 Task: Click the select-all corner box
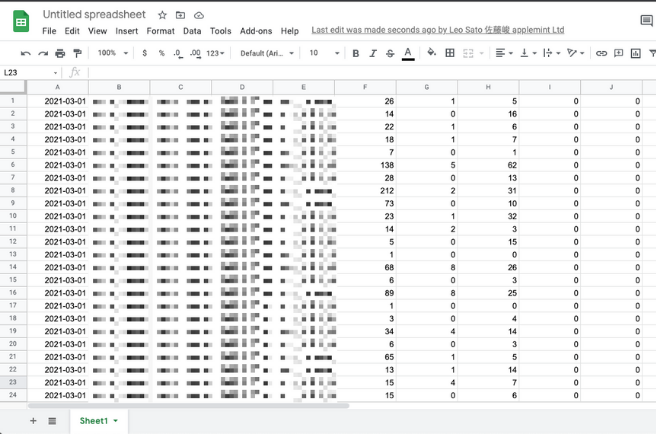(x=13, y=87)
